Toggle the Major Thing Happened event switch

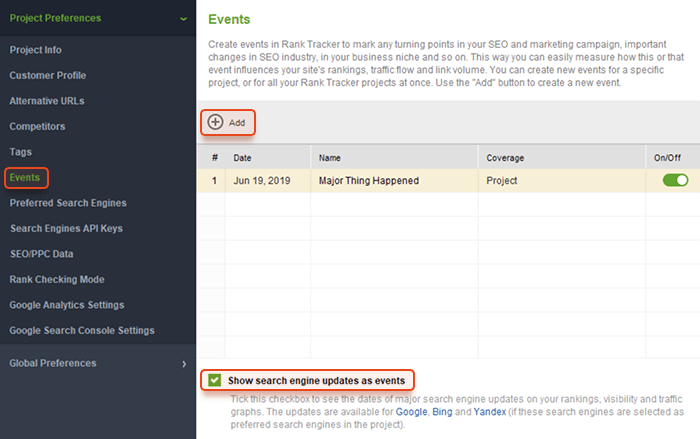coord(675,180)
